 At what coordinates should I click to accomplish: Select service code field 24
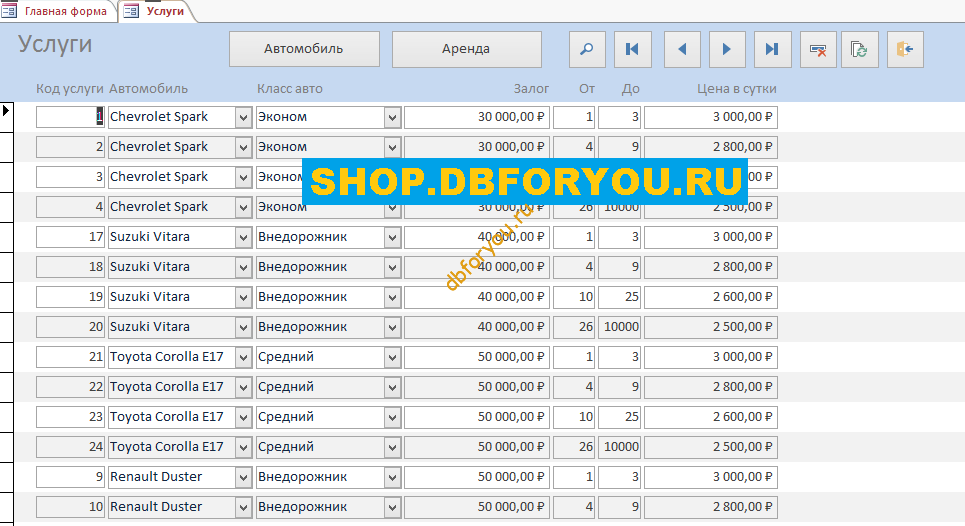pos(70,447)
